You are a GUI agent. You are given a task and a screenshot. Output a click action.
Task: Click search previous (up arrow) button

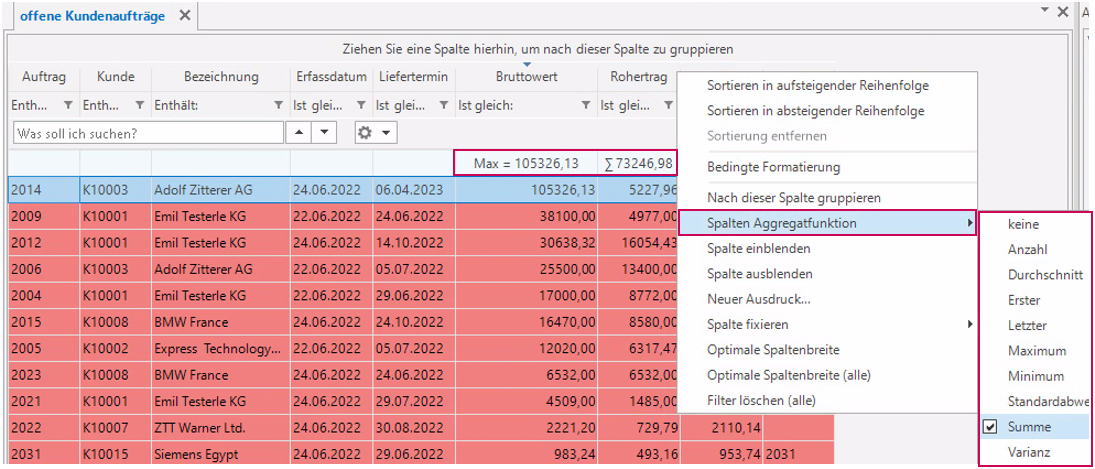[299, 132]
